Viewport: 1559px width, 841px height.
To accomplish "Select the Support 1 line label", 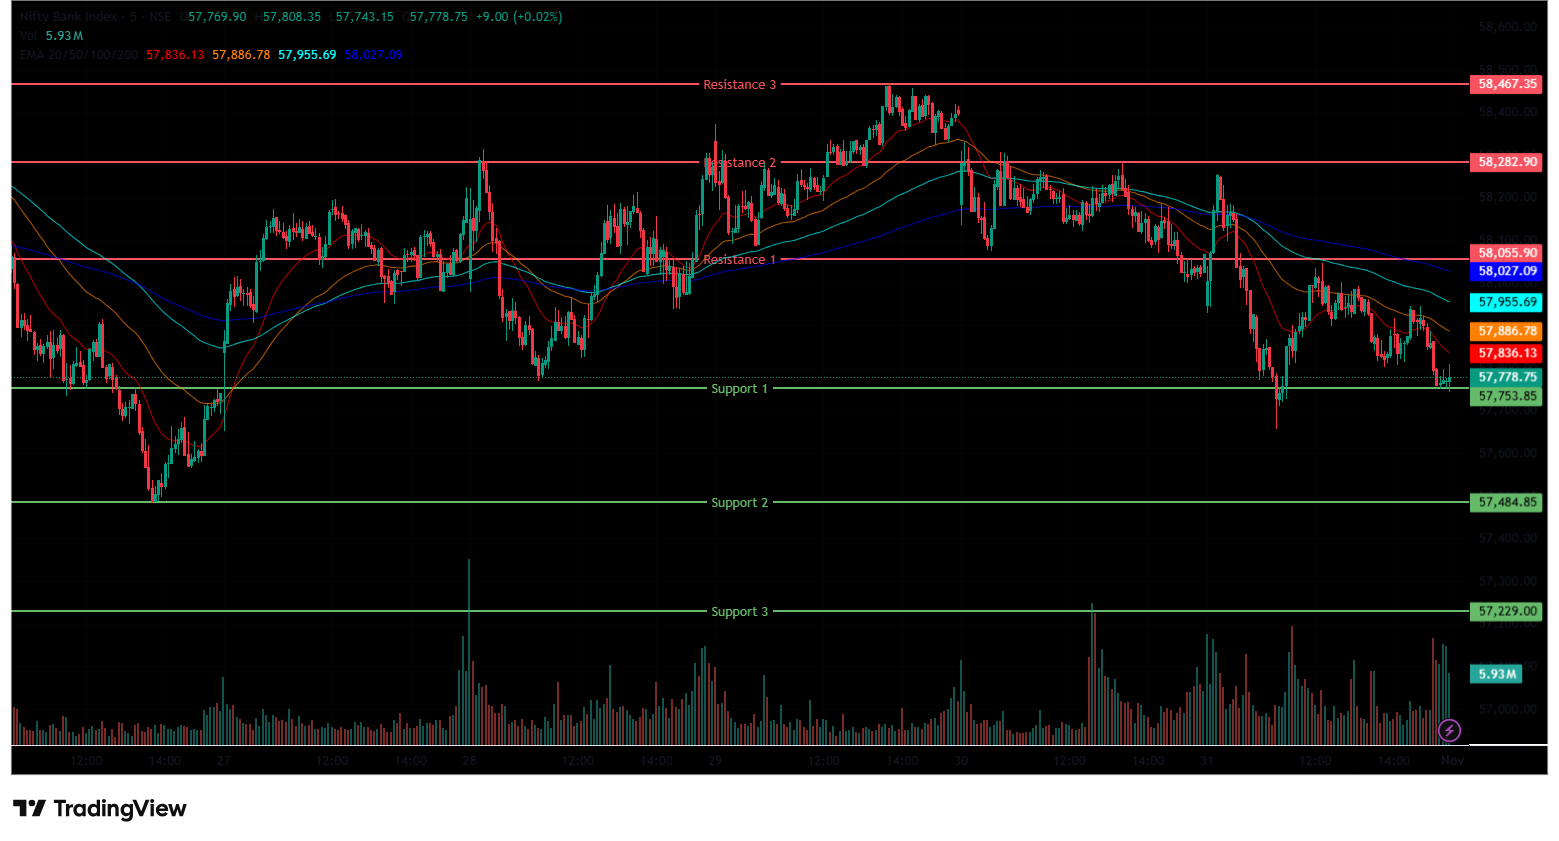I will [x=739, y=389].
